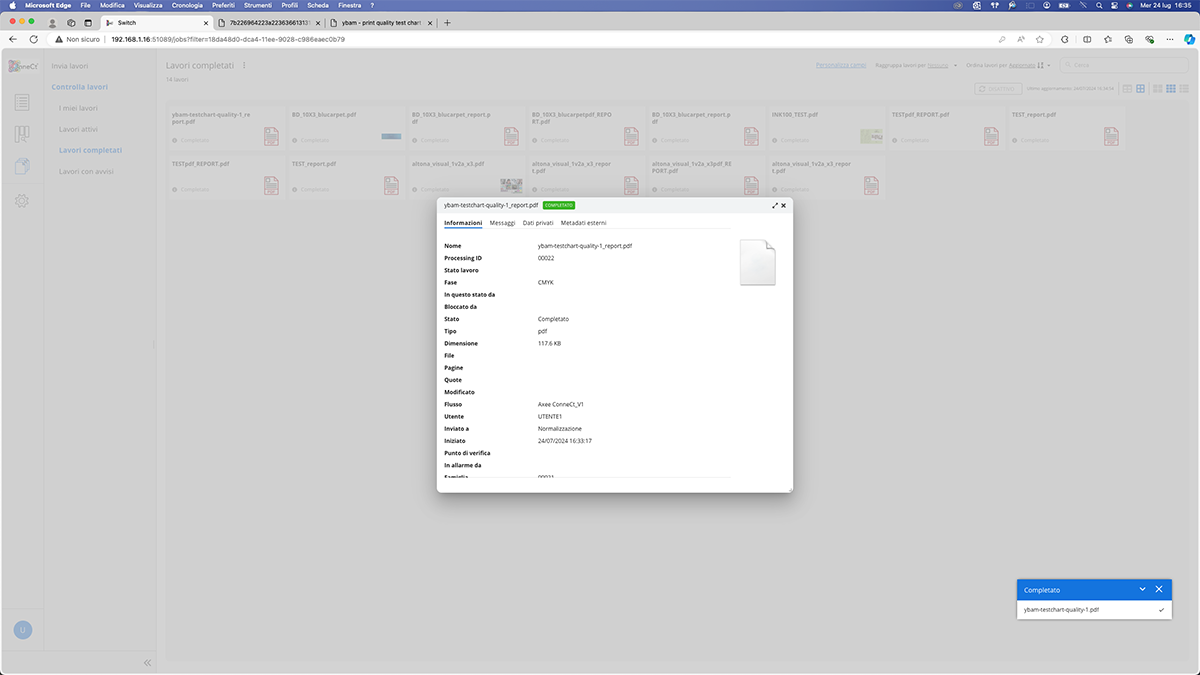Switch to the Dati privati tab

(538, 223)
